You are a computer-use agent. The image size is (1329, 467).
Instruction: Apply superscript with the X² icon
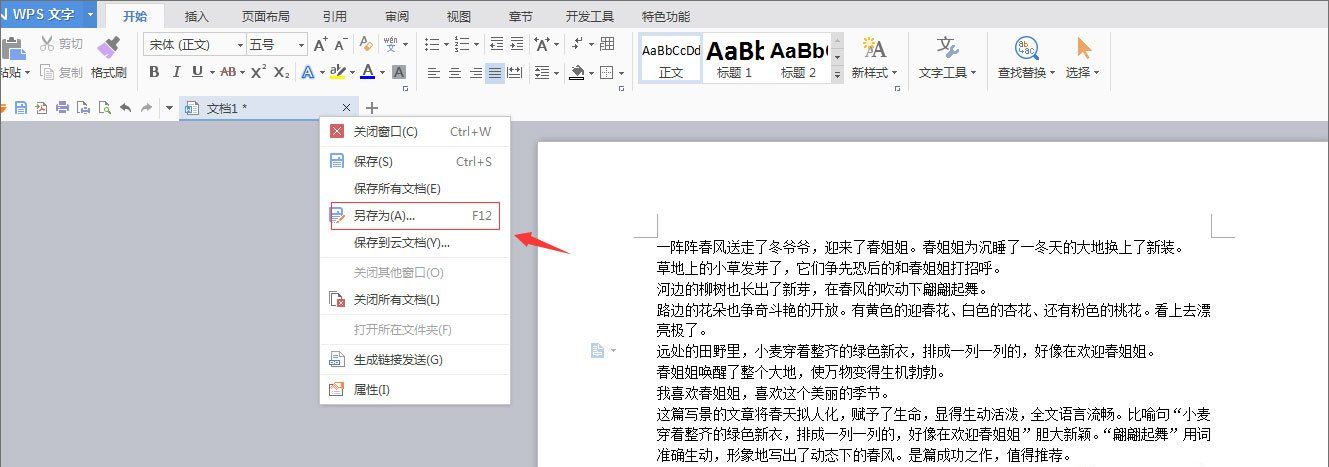click(258, 72)
